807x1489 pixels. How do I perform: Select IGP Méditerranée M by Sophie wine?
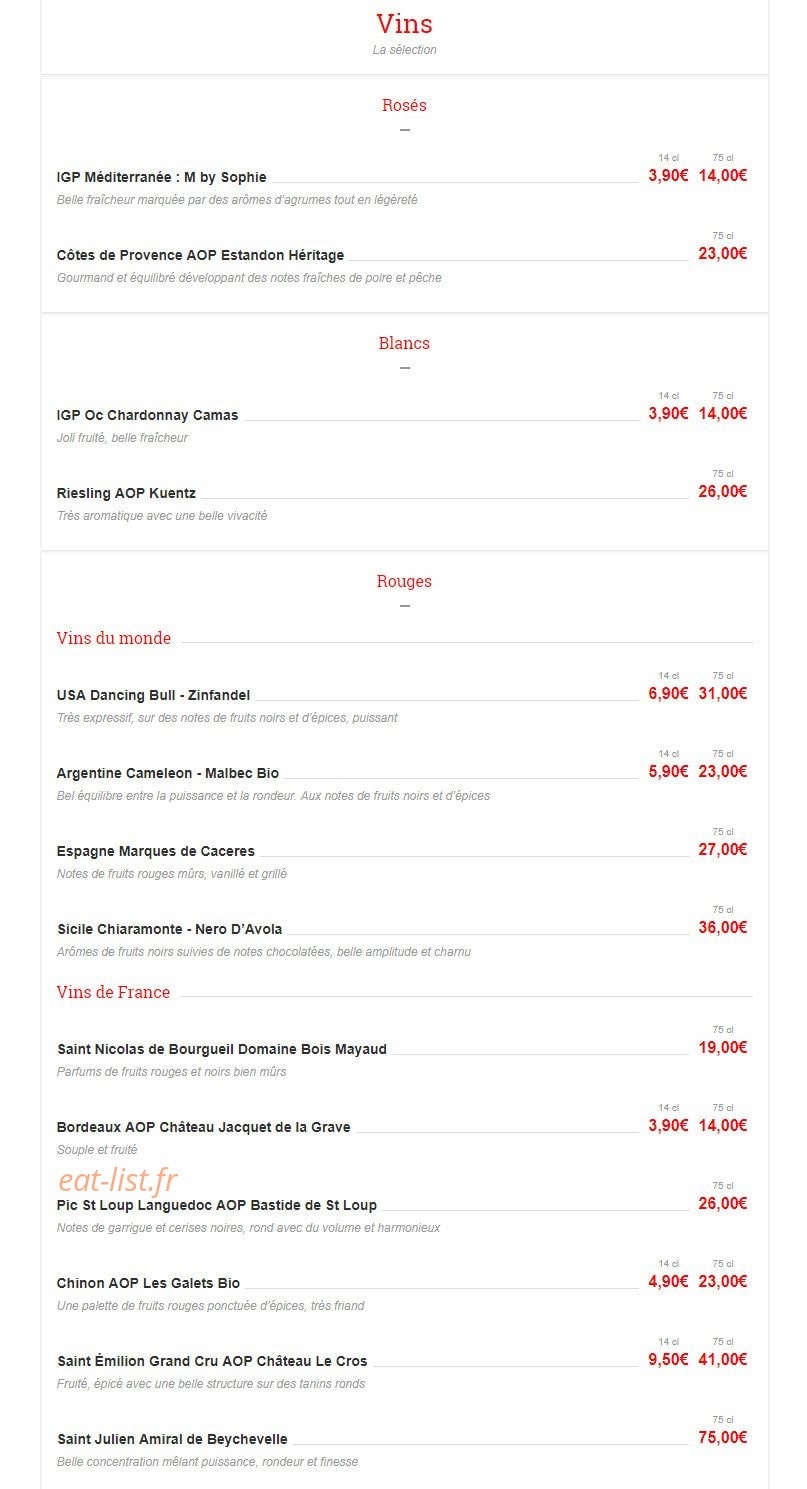[162, 177]
